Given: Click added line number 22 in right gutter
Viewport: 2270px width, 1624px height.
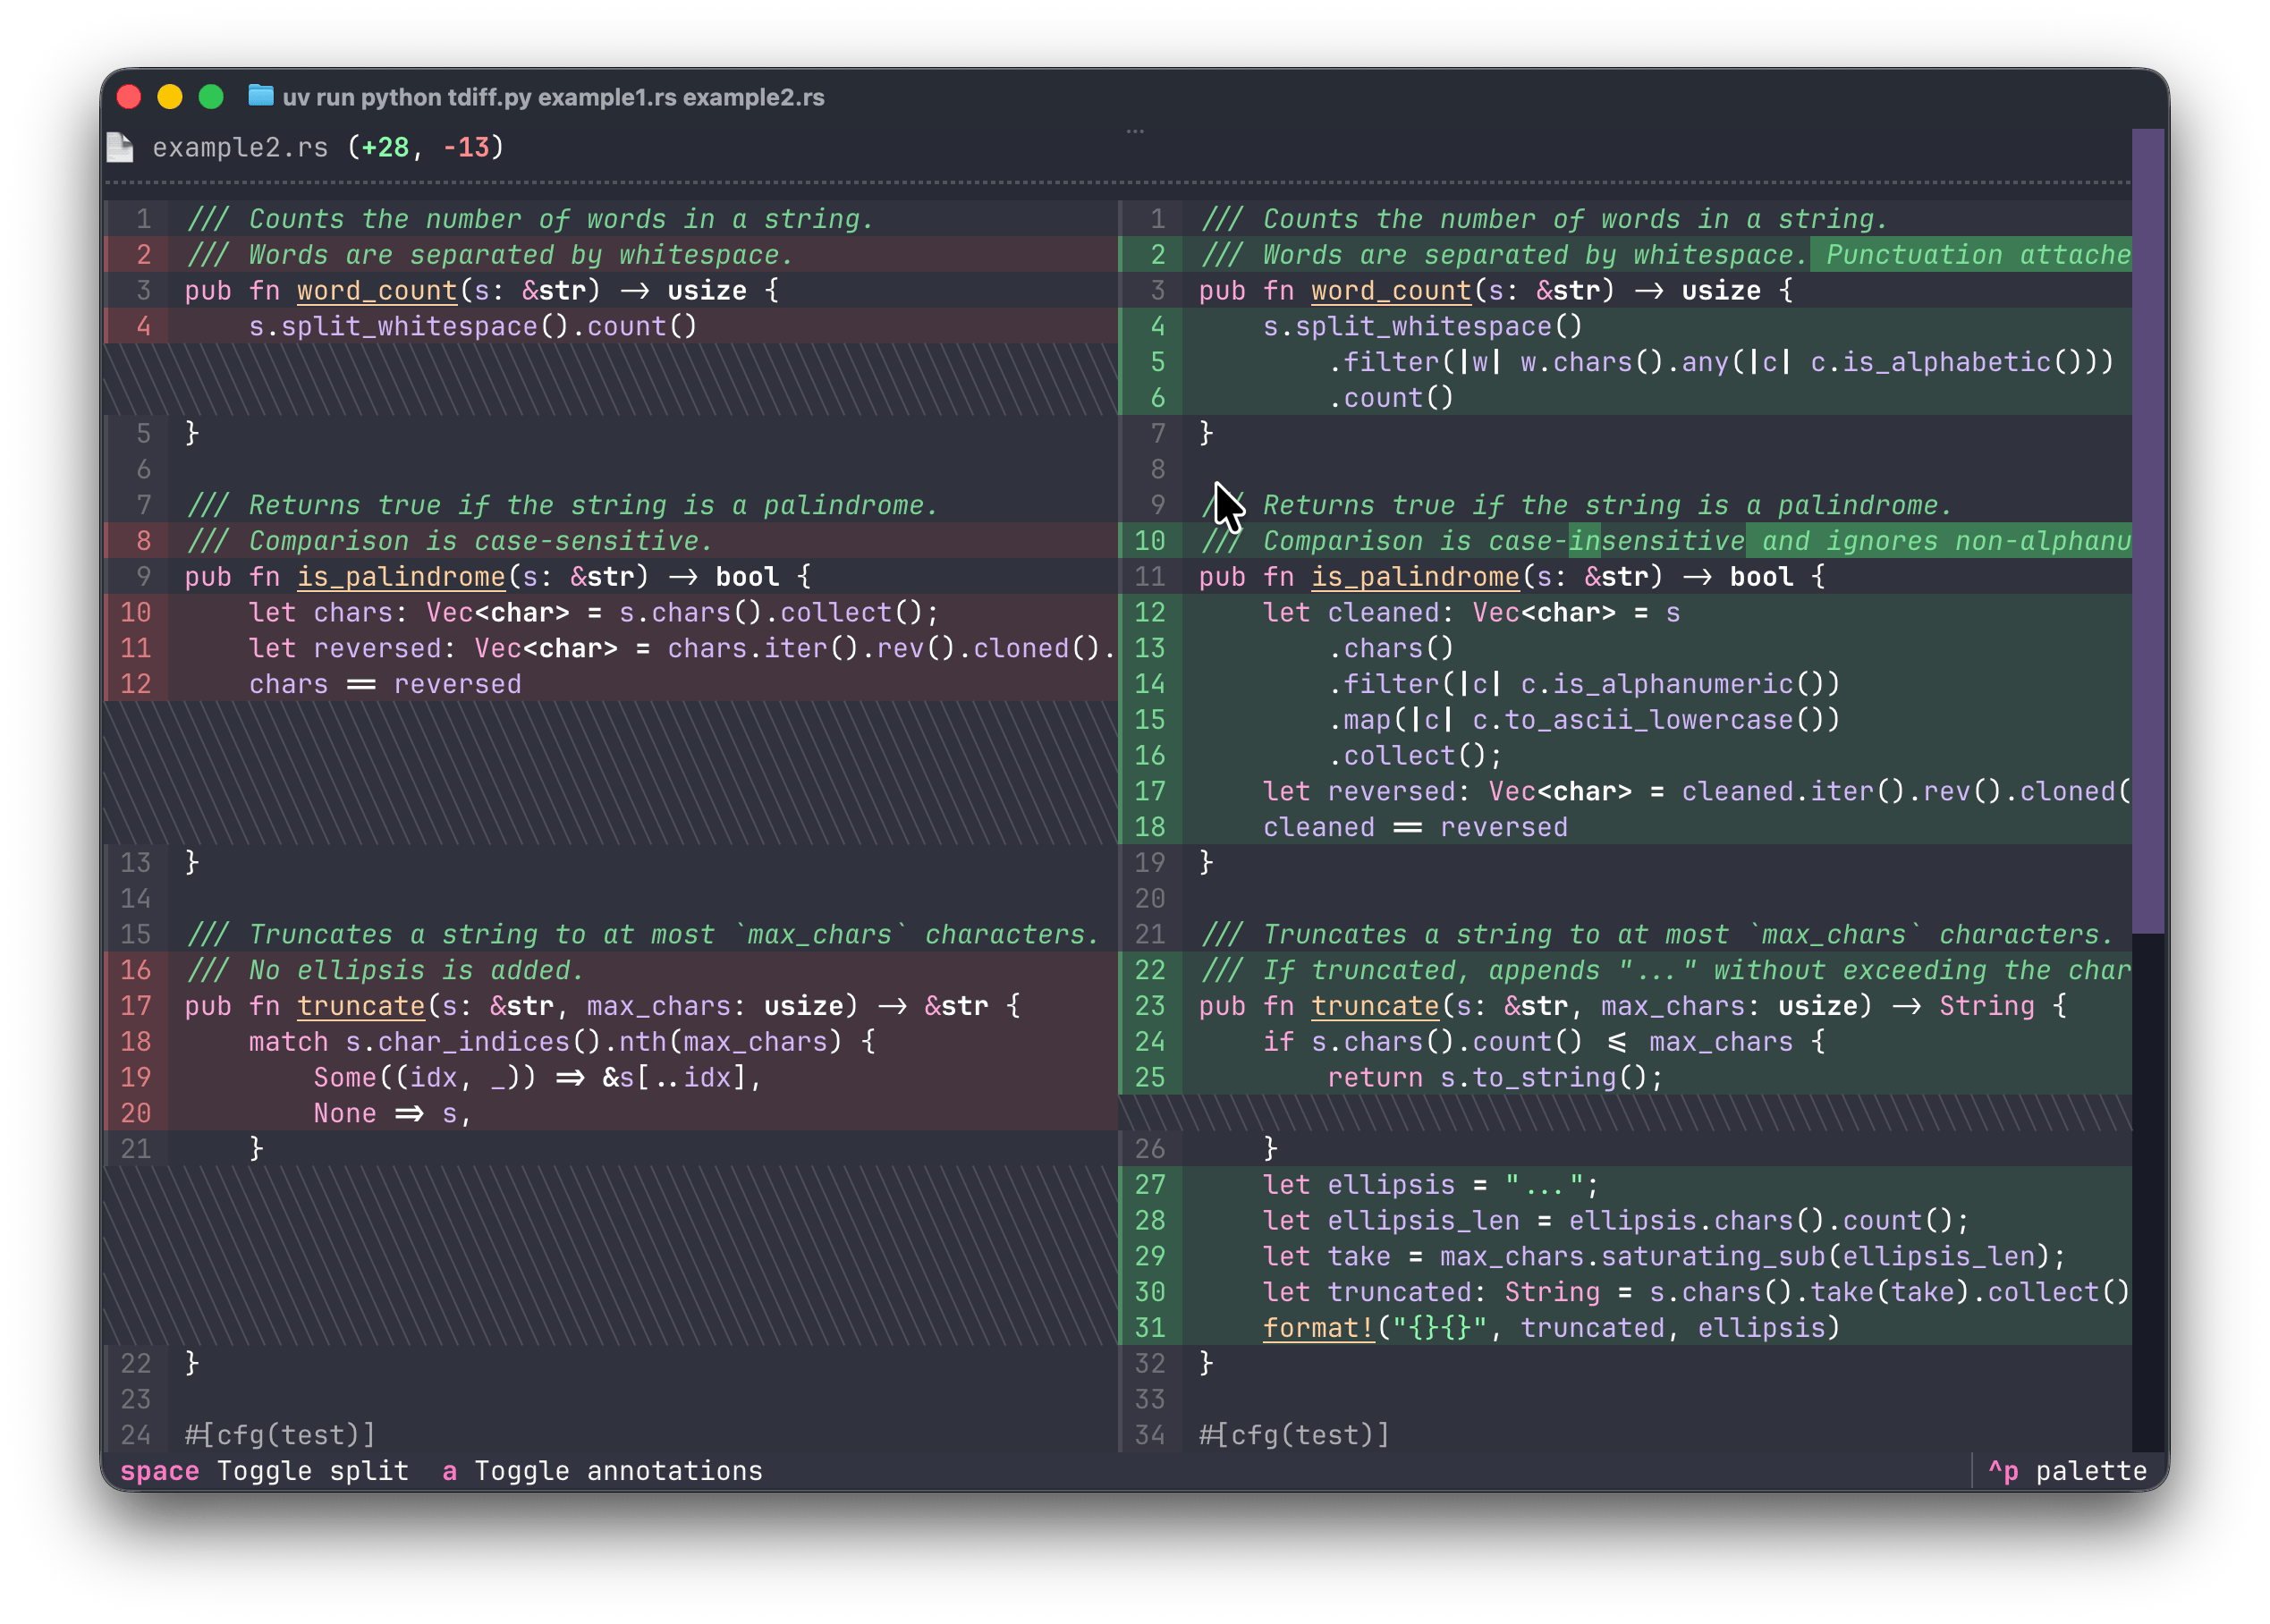Looking at the screenshot, I should point(1150,970).
